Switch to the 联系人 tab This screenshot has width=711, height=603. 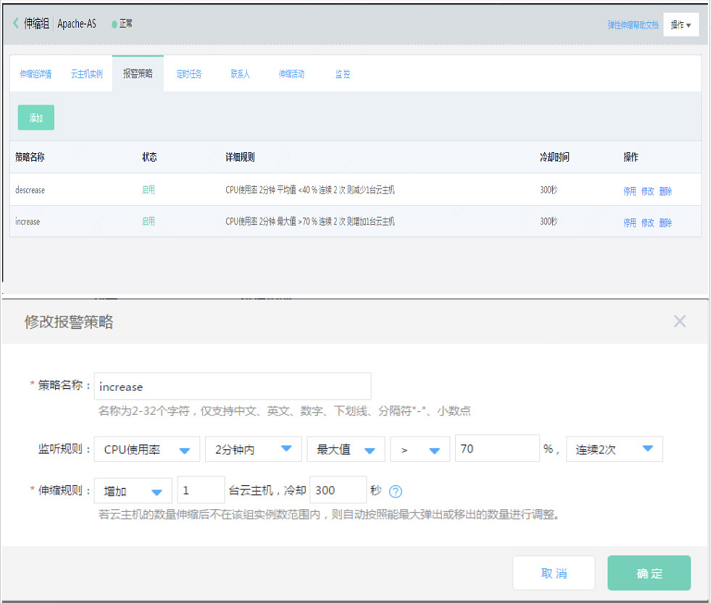click(240, 74)
